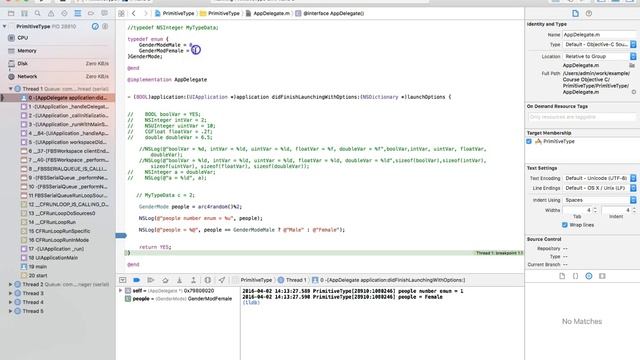Expand self variable in variables view
The width and height of the screenshot is (640, 360).
point(120,291)
